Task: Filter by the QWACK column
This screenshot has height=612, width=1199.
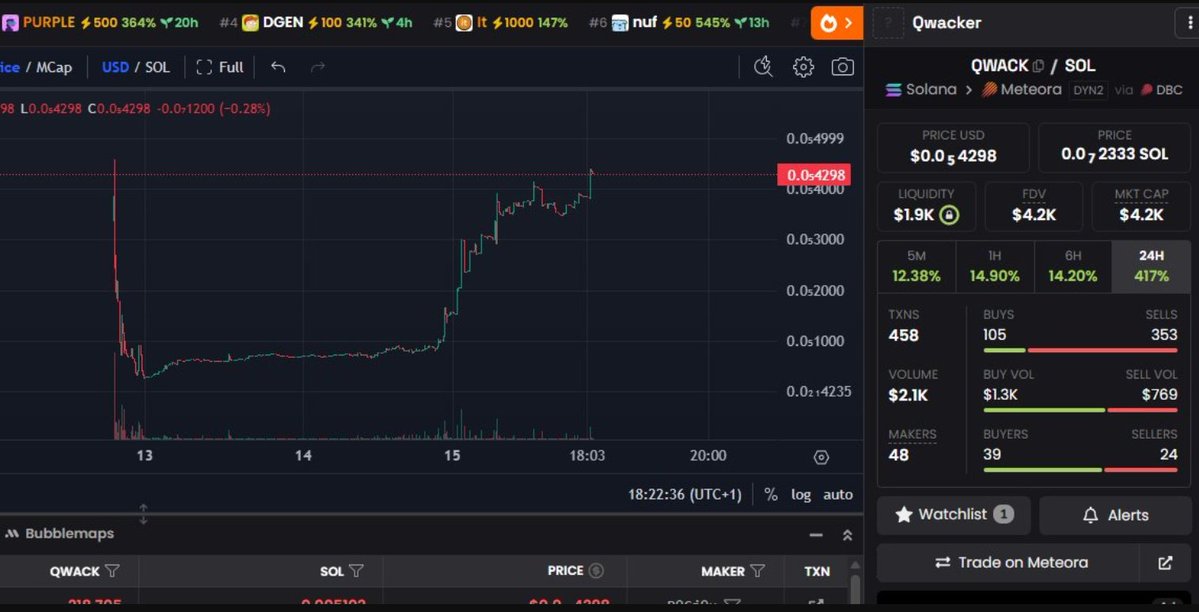Action: click(112, 571)
